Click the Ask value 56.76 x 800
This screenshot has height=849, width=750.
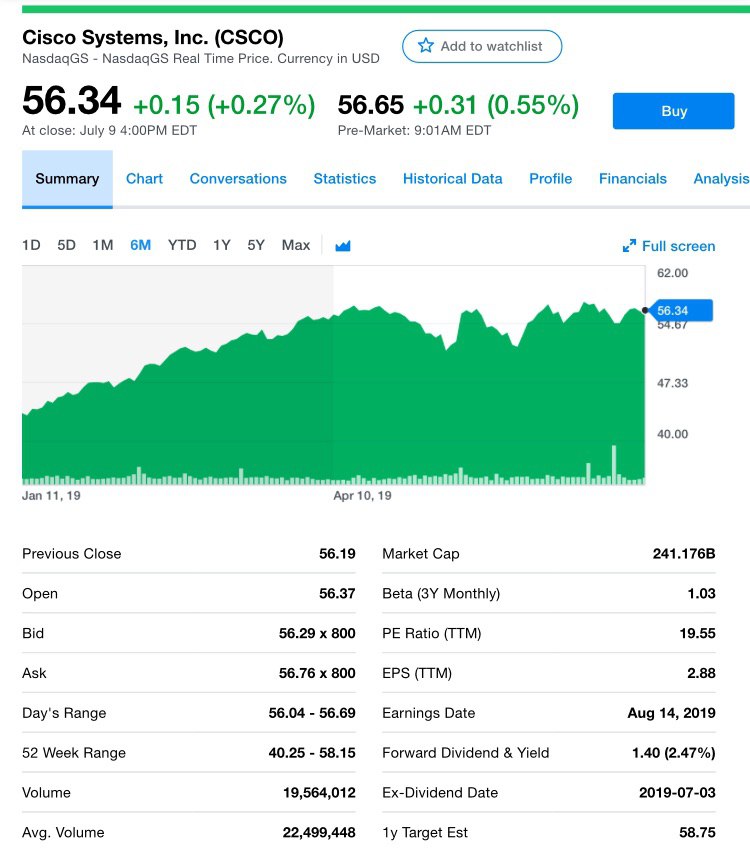[x=317, y=673]
